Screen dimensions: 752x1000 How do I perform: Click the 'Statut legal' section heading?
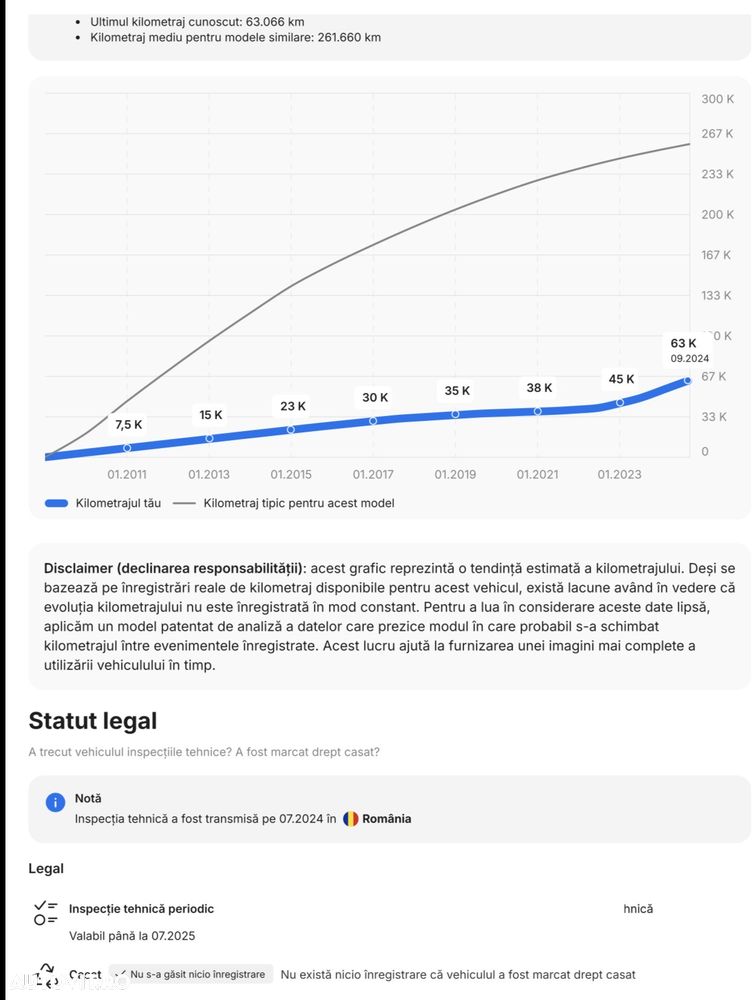(x=92, y=721)
